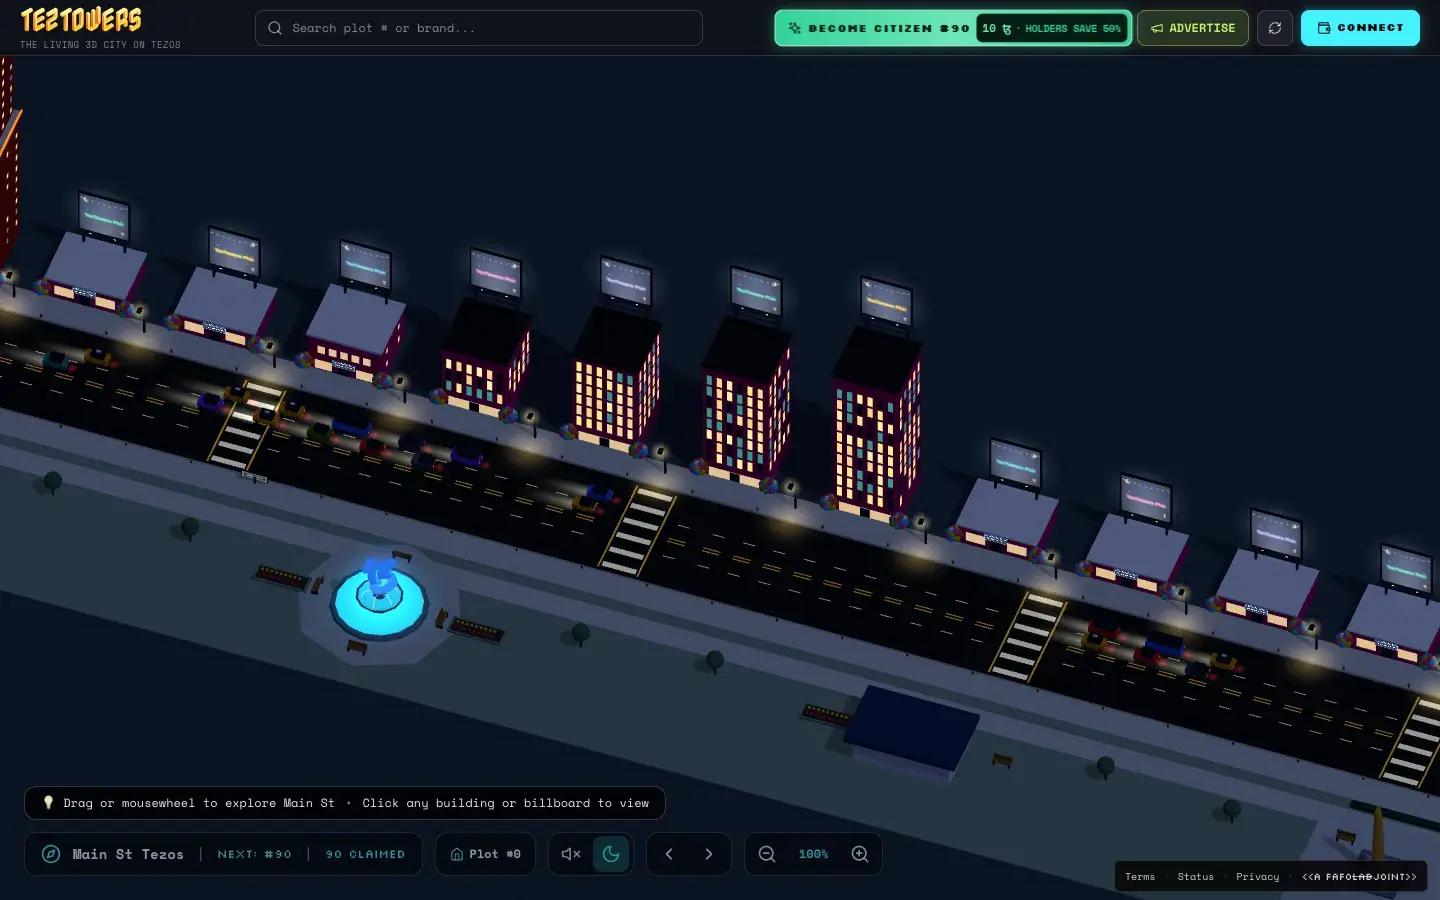Screen dimensions: 1440x900
Task: Click the TezTowers logo
Action: pos(82,20)
